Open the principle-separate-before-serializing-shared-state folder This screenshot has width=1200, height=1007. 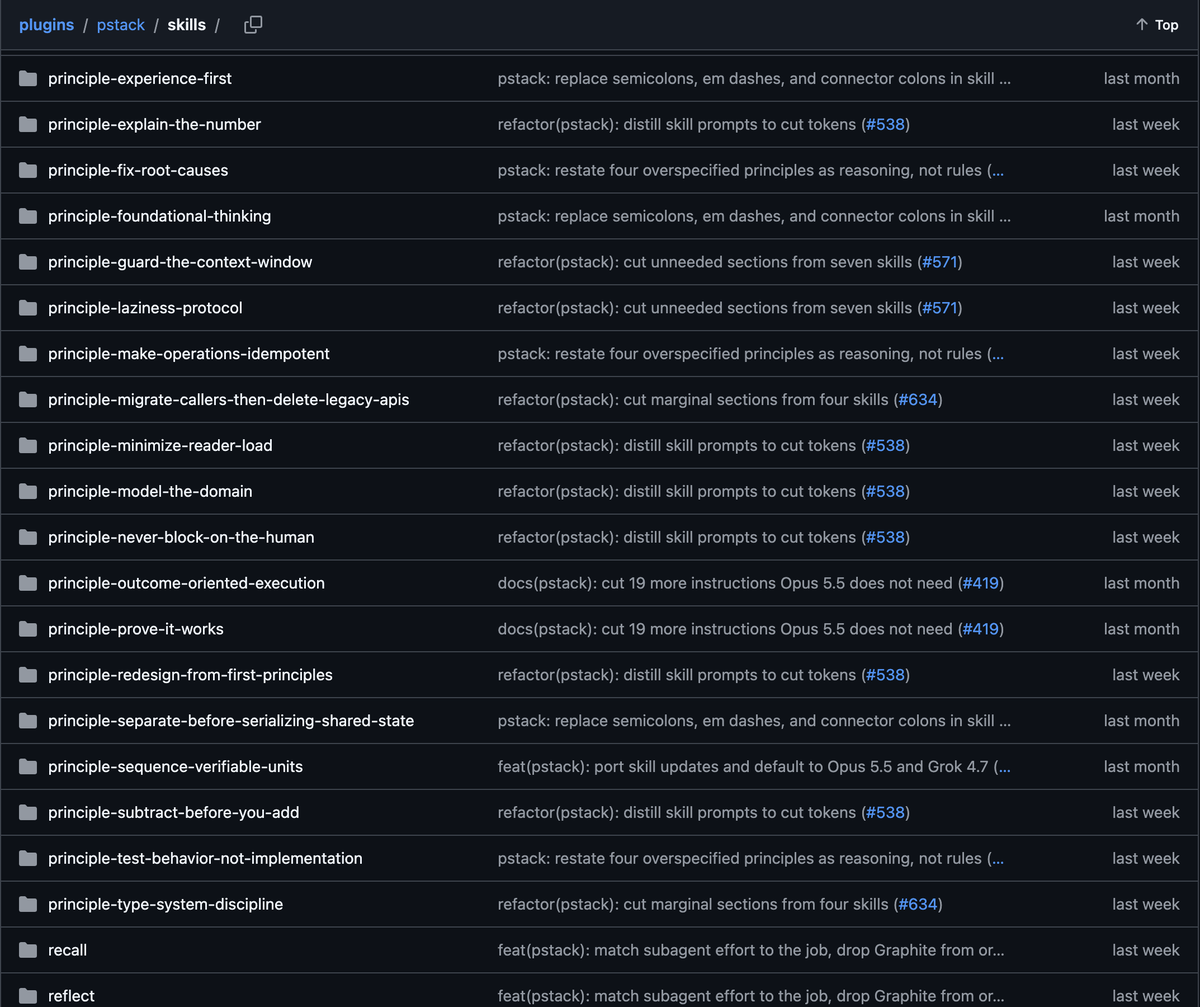point(231,721)
